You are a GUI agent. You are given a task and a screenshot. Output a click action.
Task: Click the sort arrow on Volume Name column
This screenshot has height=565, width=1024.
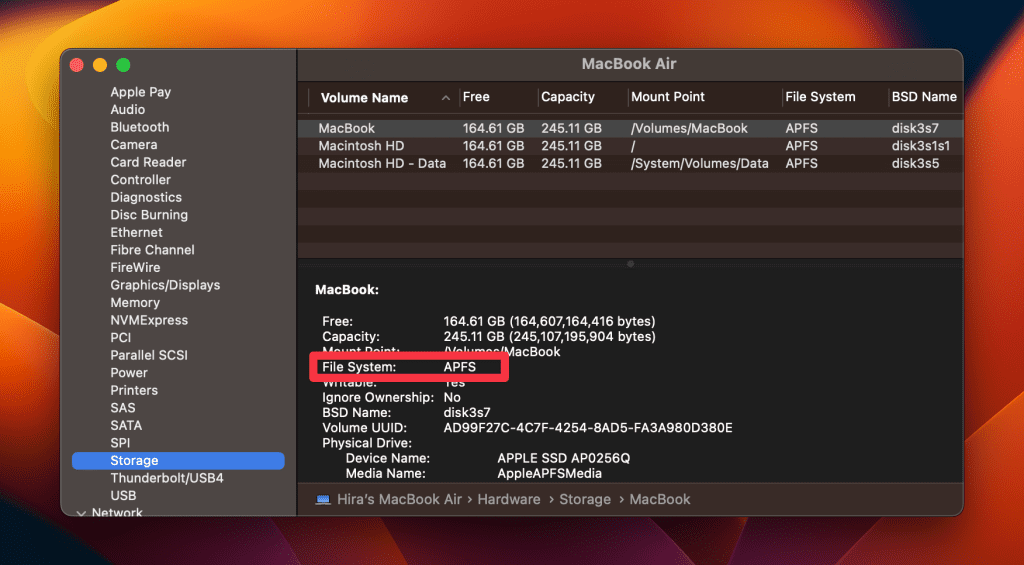(444, 98)
